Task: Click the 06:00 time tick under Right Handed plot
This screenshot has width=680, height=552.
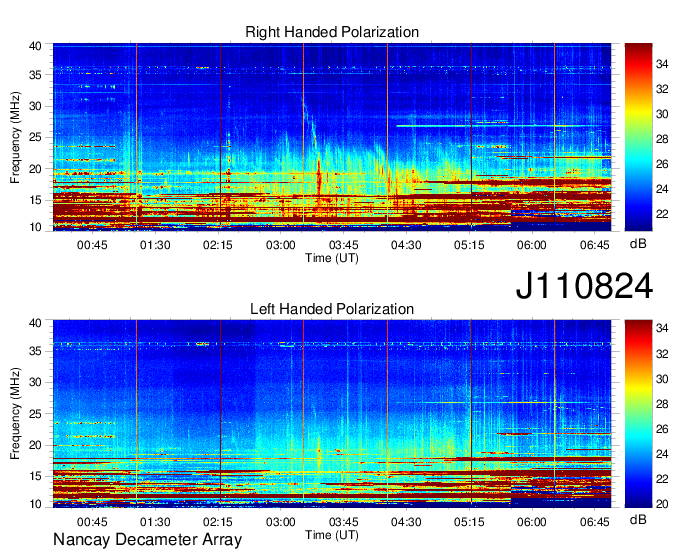Action: coord(532,245)
